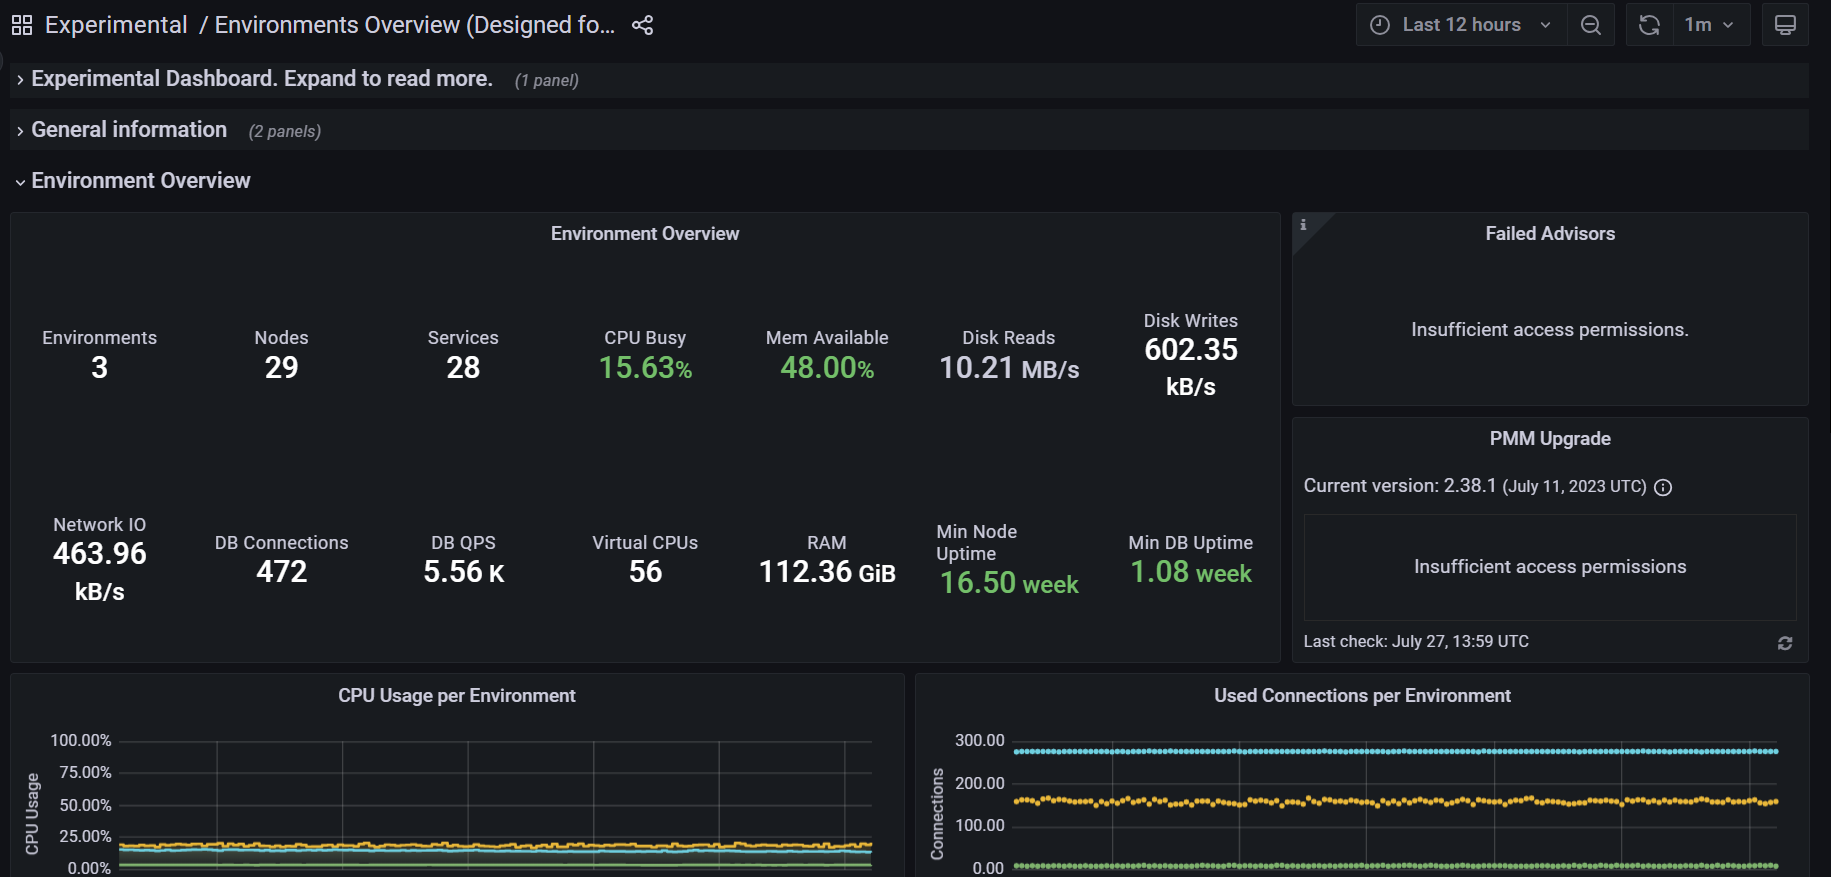
Task: Collapse the Environment Overview row
Action: point(140,181)
